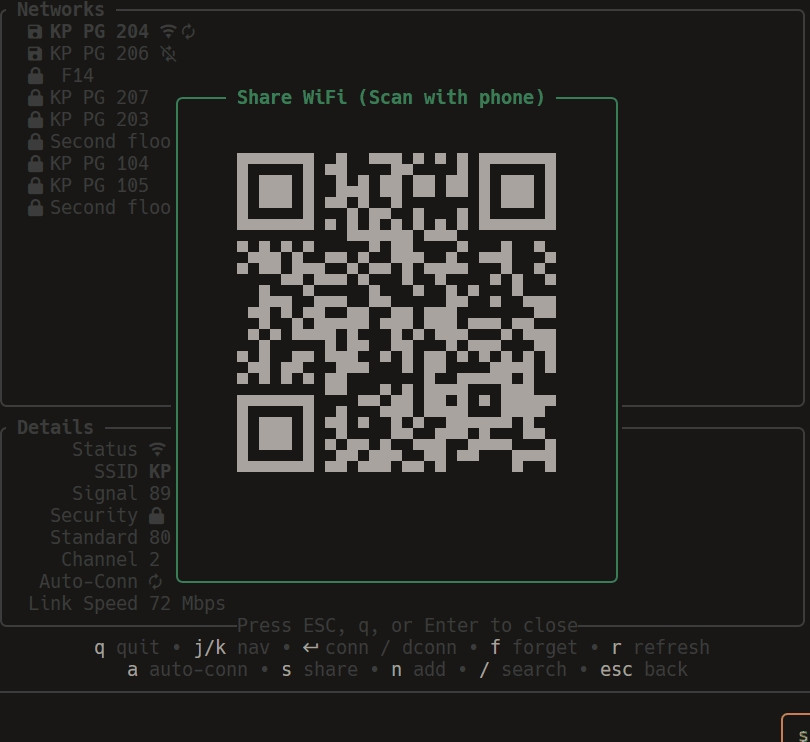Click the Details panel title
810x742 pixels.
click(55, 427)
